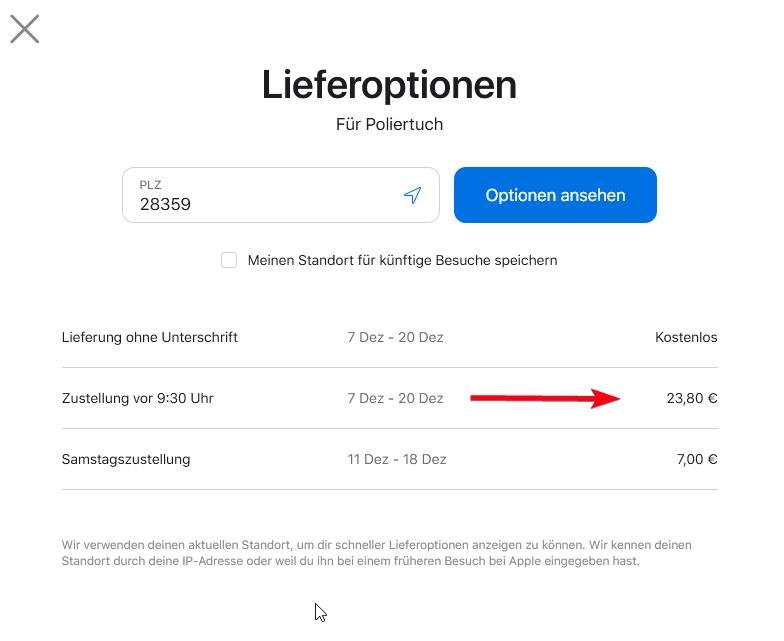
Task: Click the 23,80 € price
Action: (692, 398)
